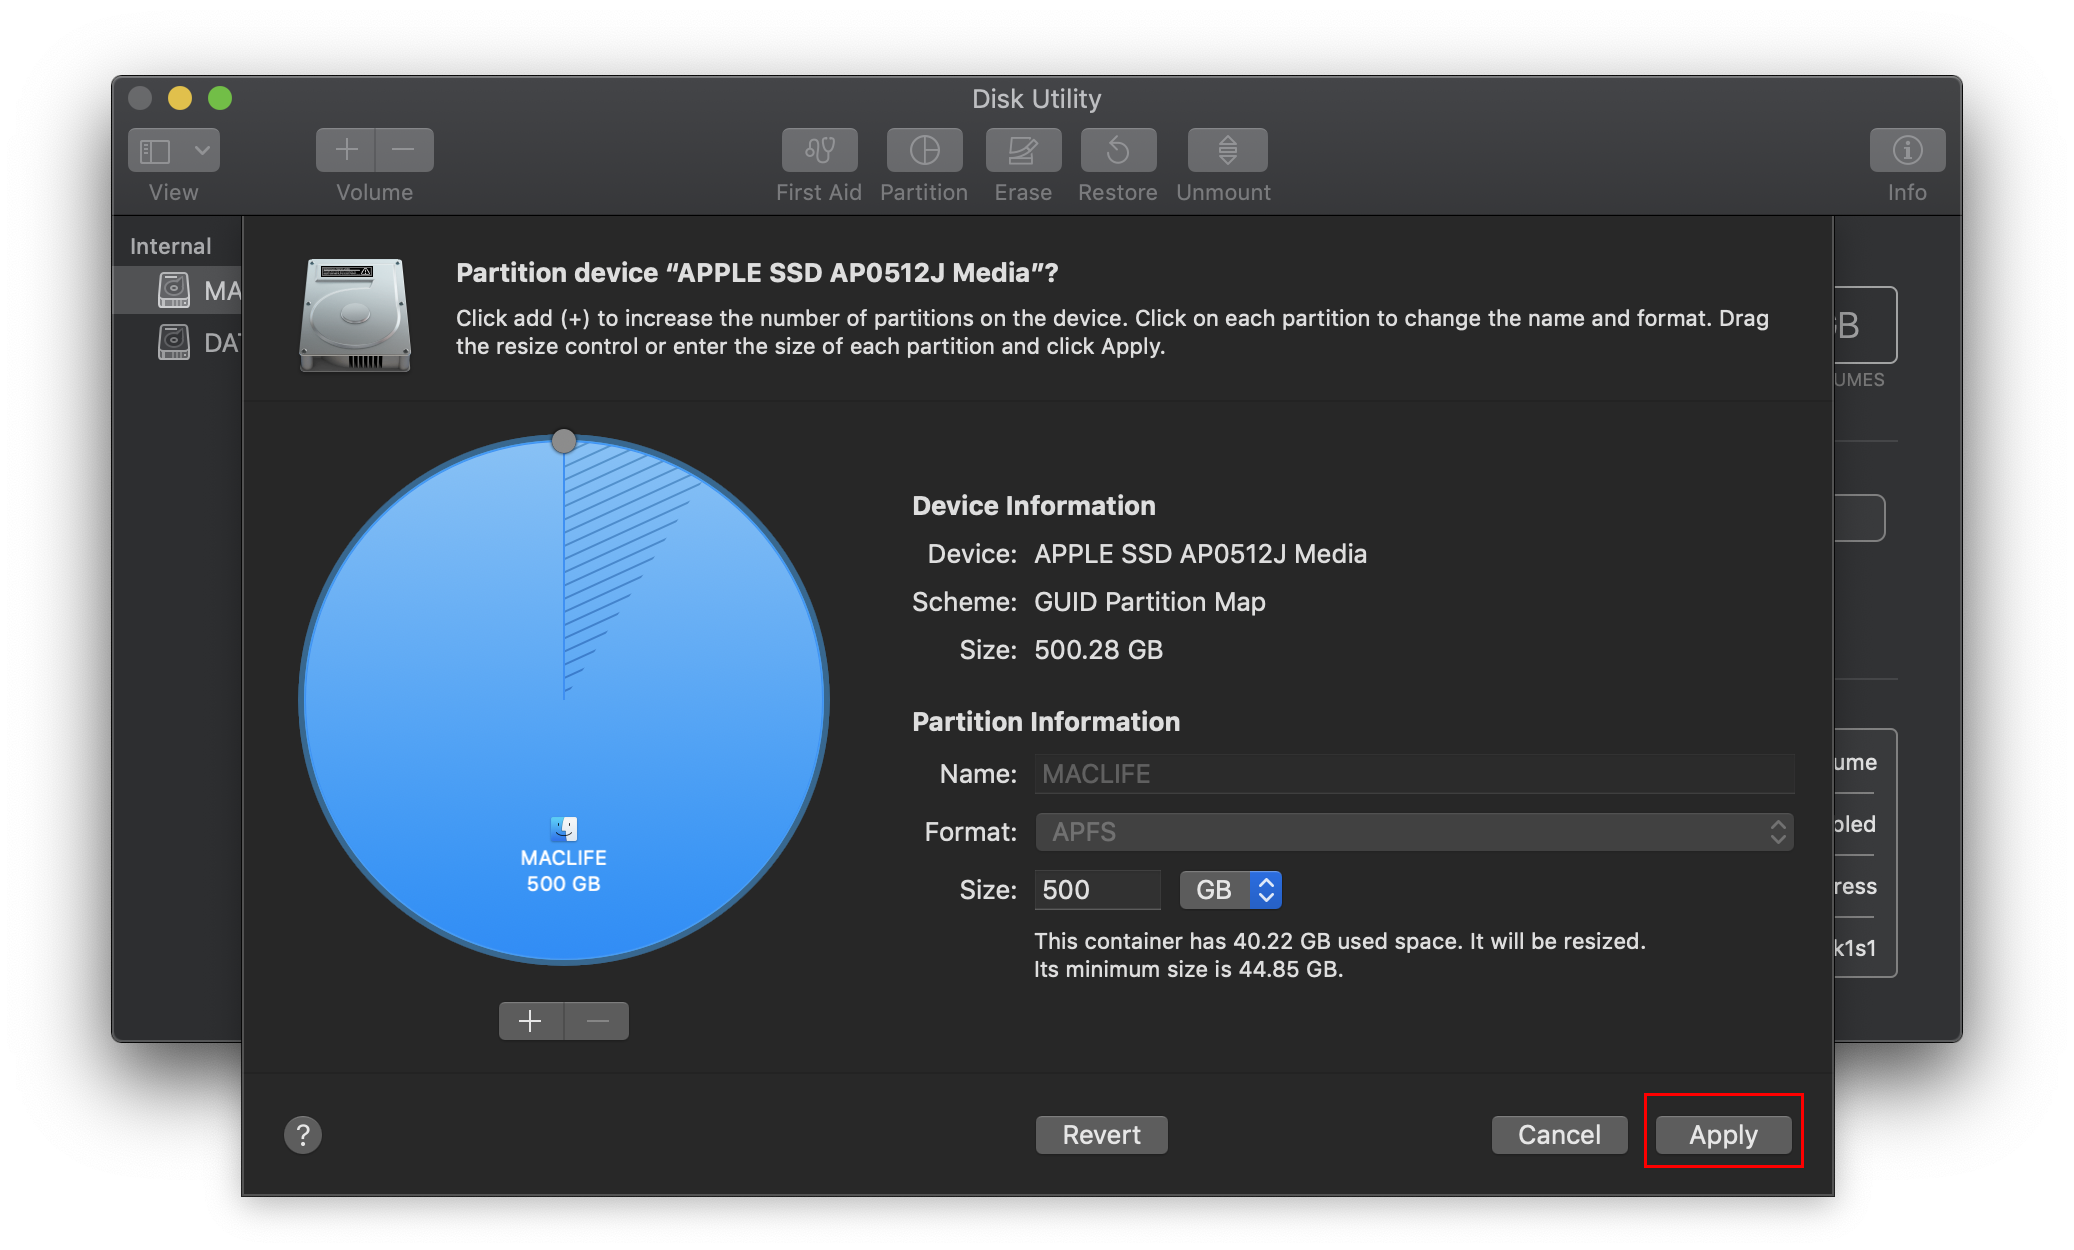Viewport: 2074px width, 1250px height.
Task: Click the First Aid stethoscope icon
Action: pyautogui.click(x=819, y=150)
